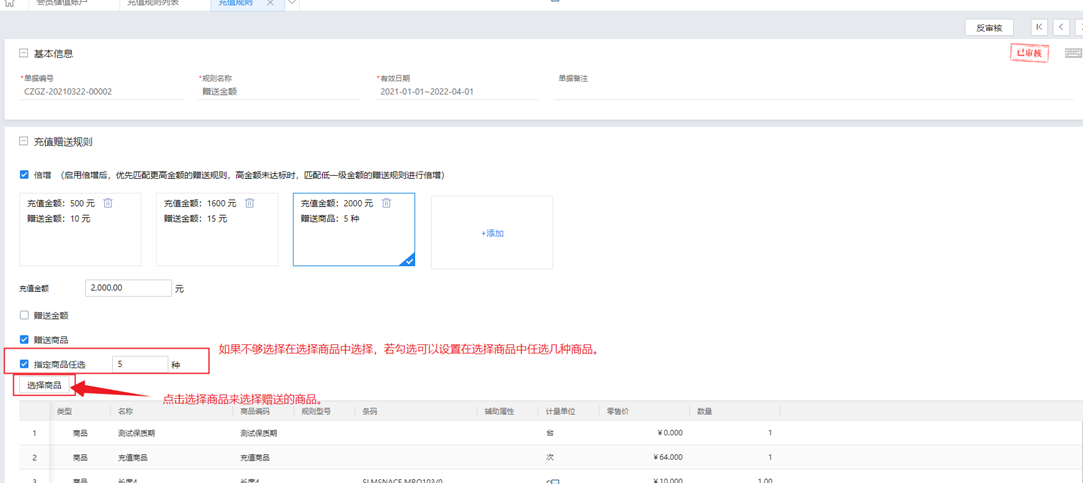This screenshot has width=1083, height=484.
Task: Close the 充值规则 tab
Action: (270, 3)
